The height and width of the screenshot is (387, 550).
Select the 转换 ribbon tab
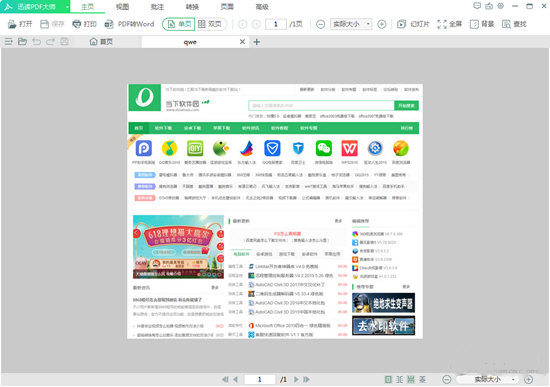pyautogui.click(x=192, y=7)
